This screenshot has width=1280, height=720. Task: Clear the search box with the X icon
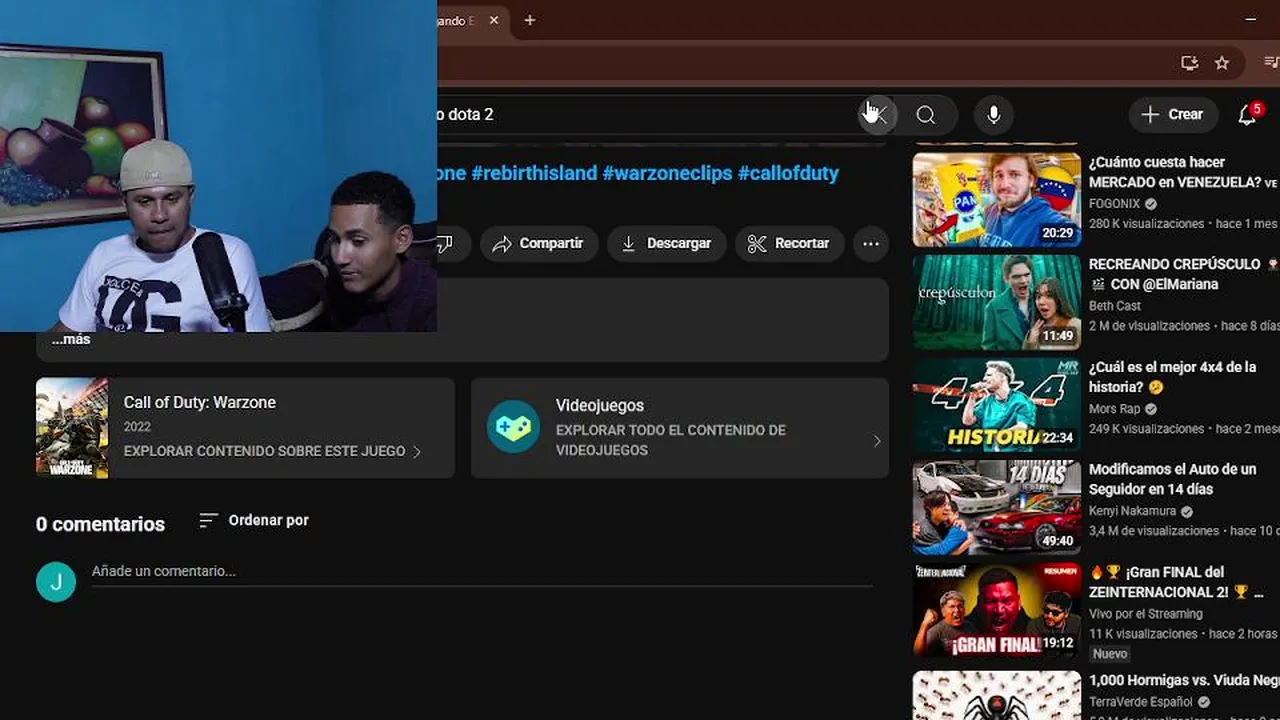(877, 115)
